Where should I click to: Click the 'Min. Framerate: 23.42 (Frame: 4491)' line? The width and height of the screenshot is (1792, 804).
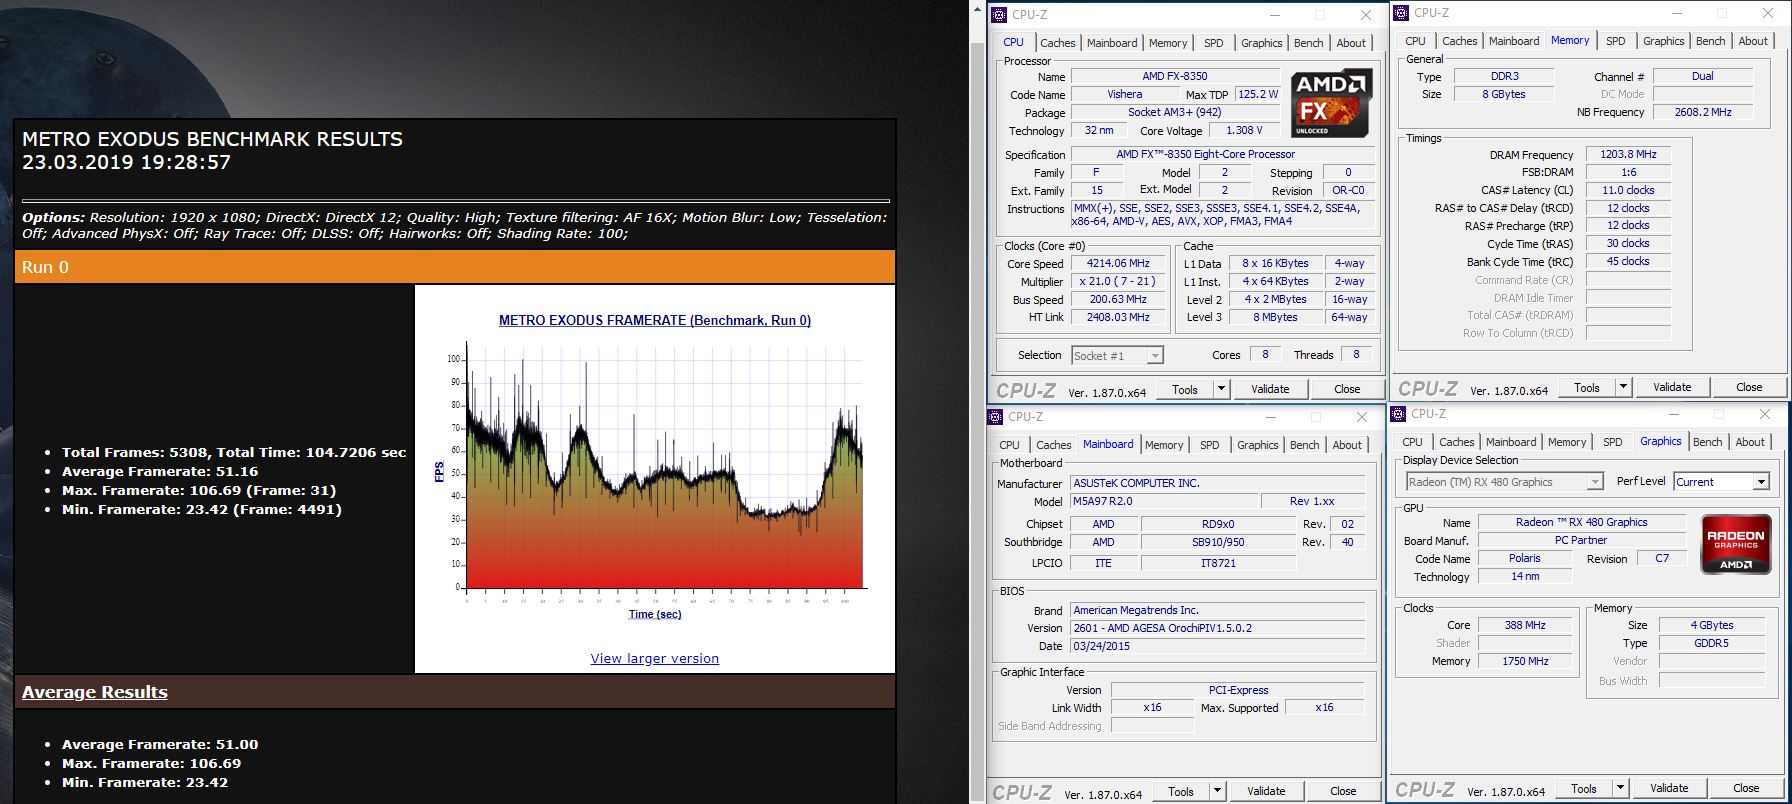tap(202, 509)
